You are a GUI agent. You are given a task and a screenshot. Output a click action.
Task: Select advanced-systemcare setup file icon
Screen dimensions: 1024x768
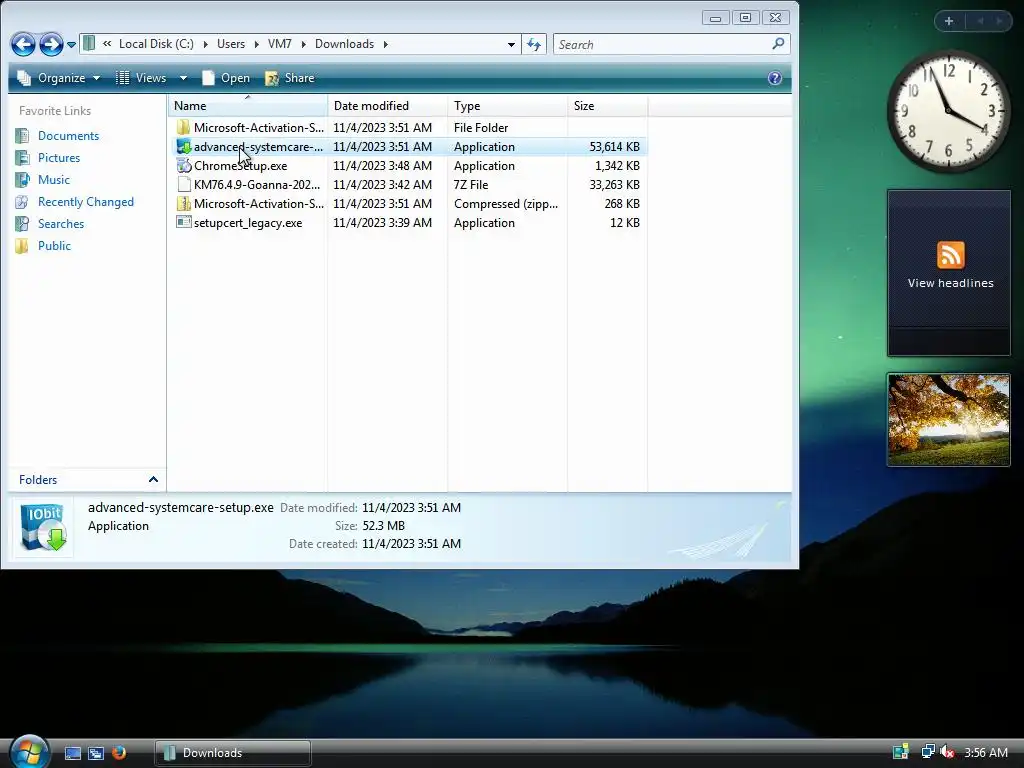184,146
